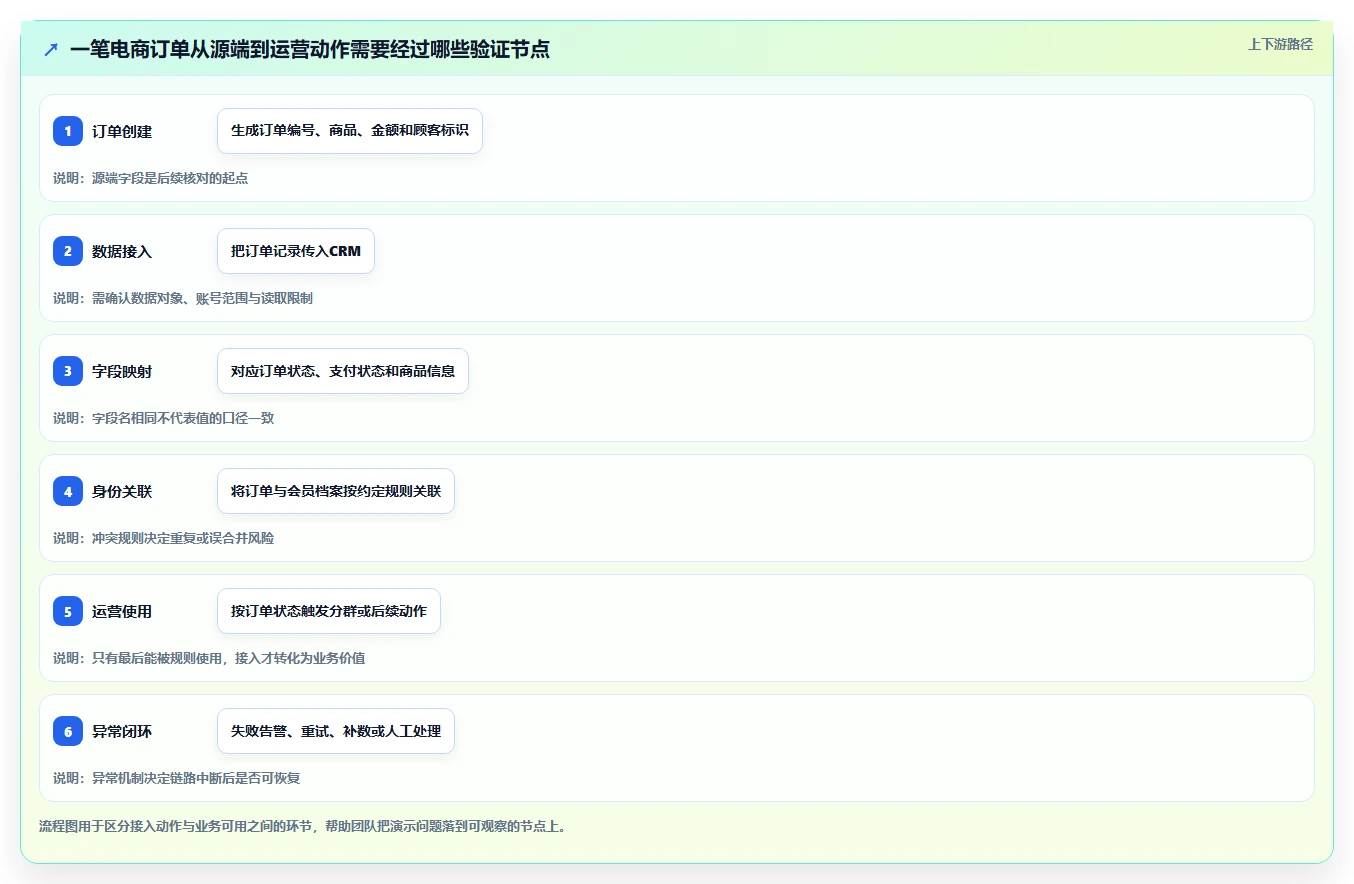Click step badge 5 for 运营使用

click(x=68, y=611)
